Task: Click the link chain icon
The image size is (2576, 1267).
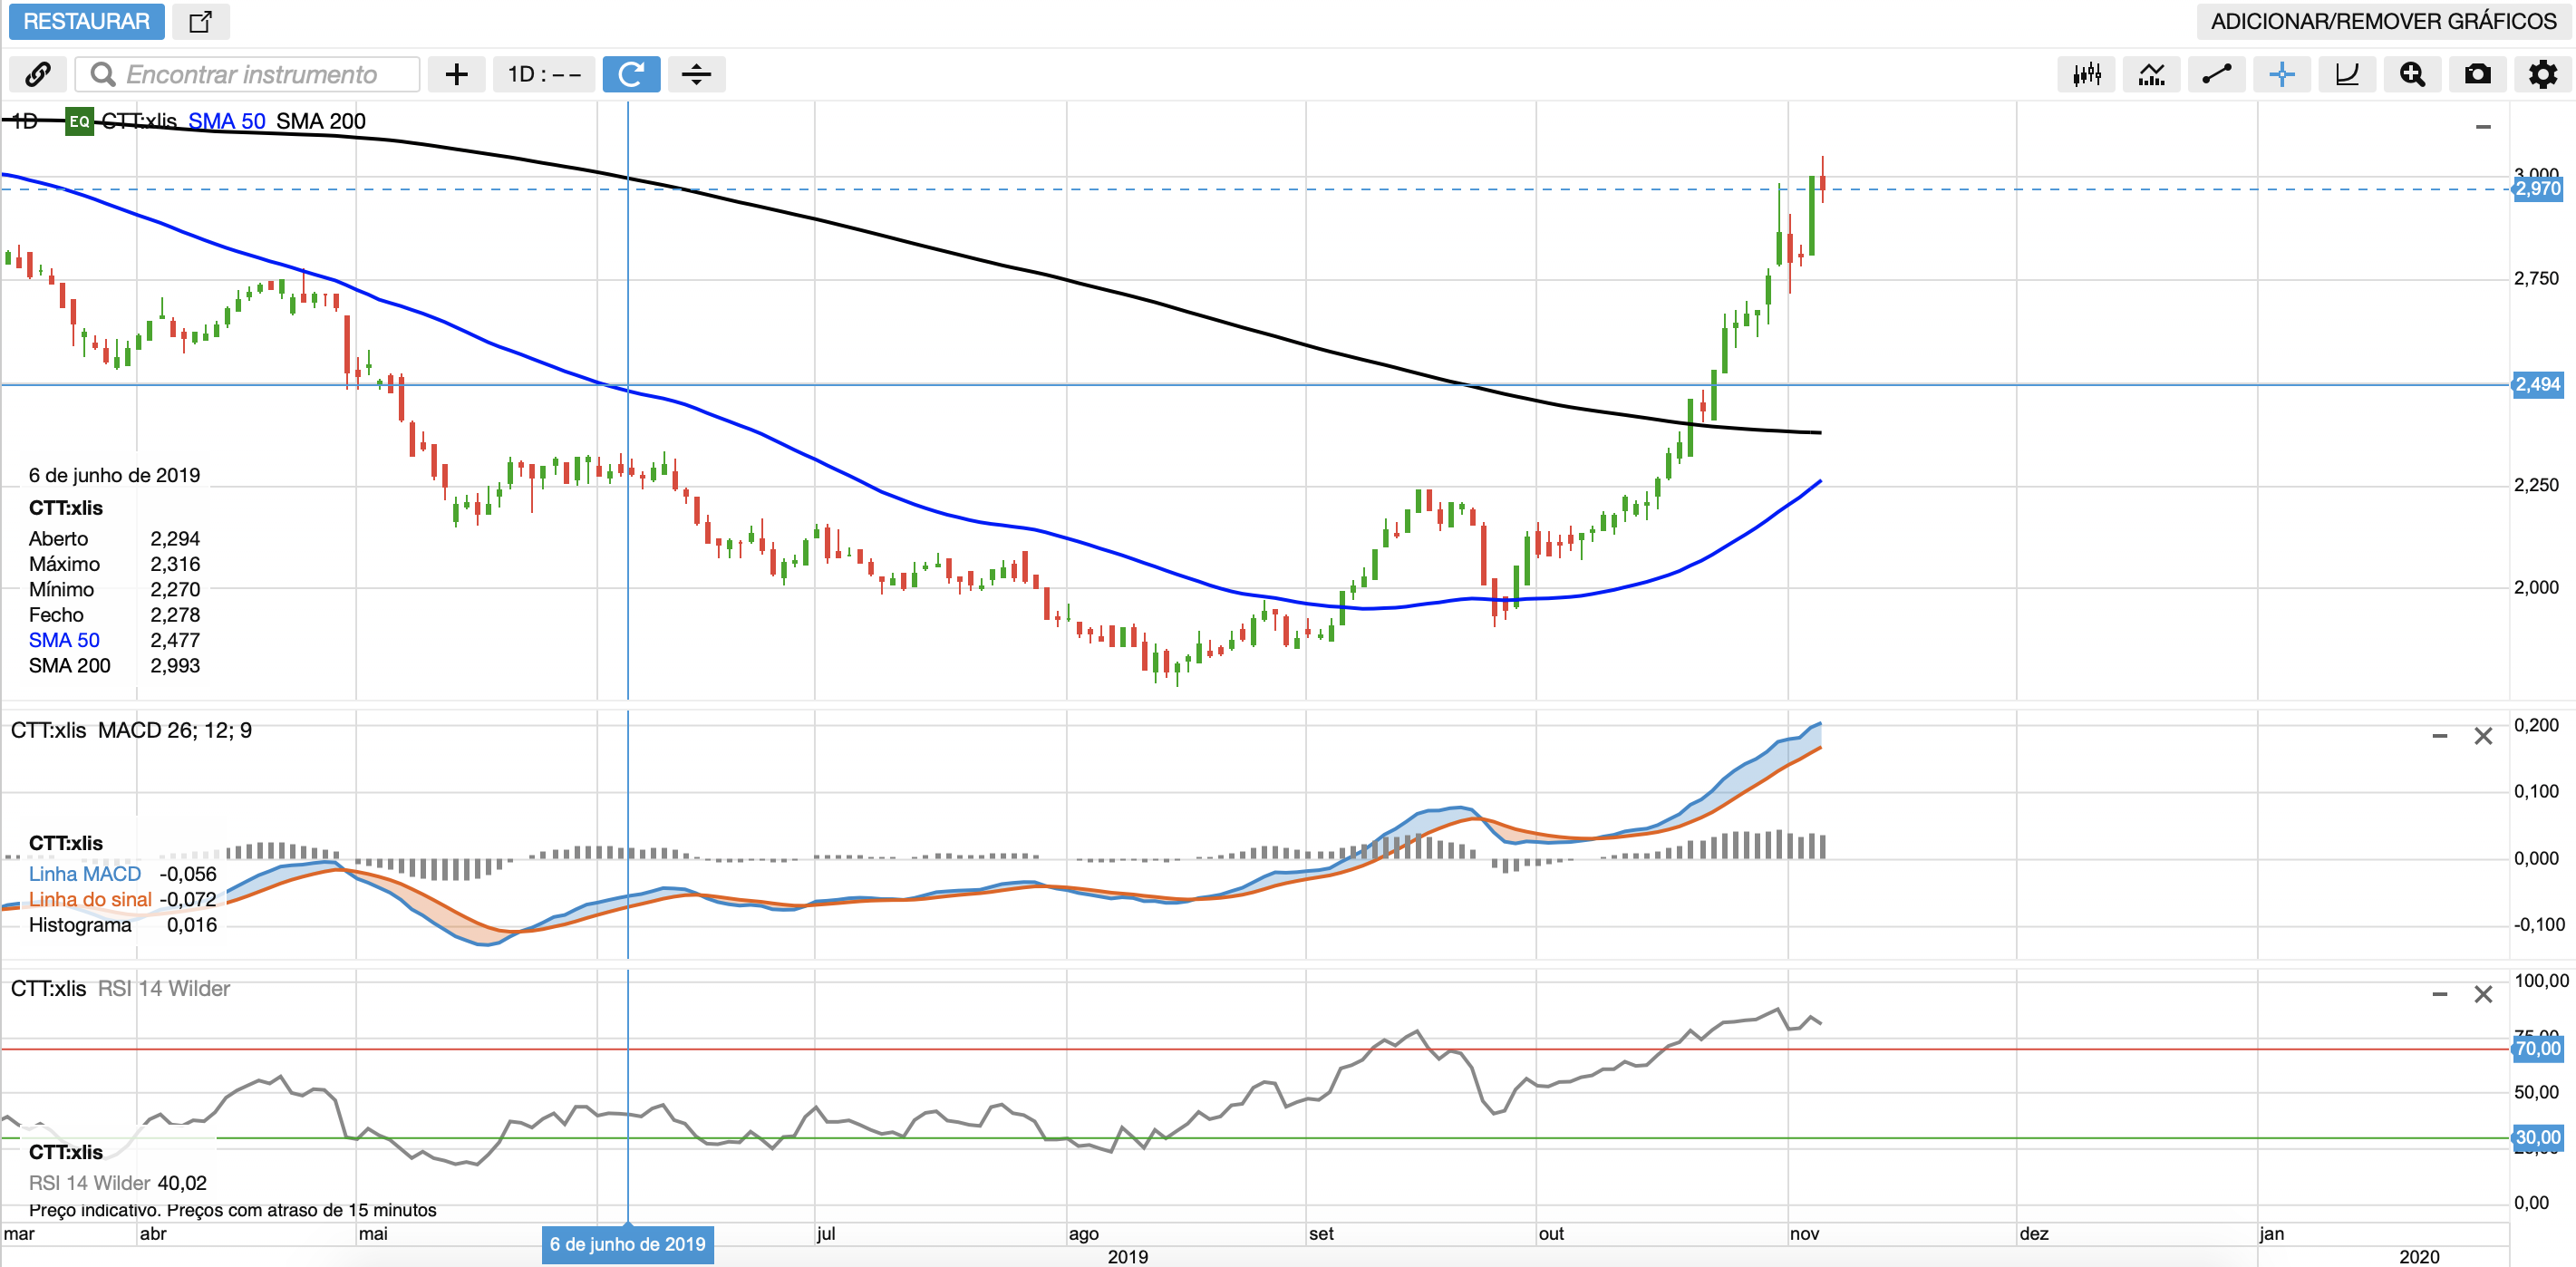Action: coord(38,74)
